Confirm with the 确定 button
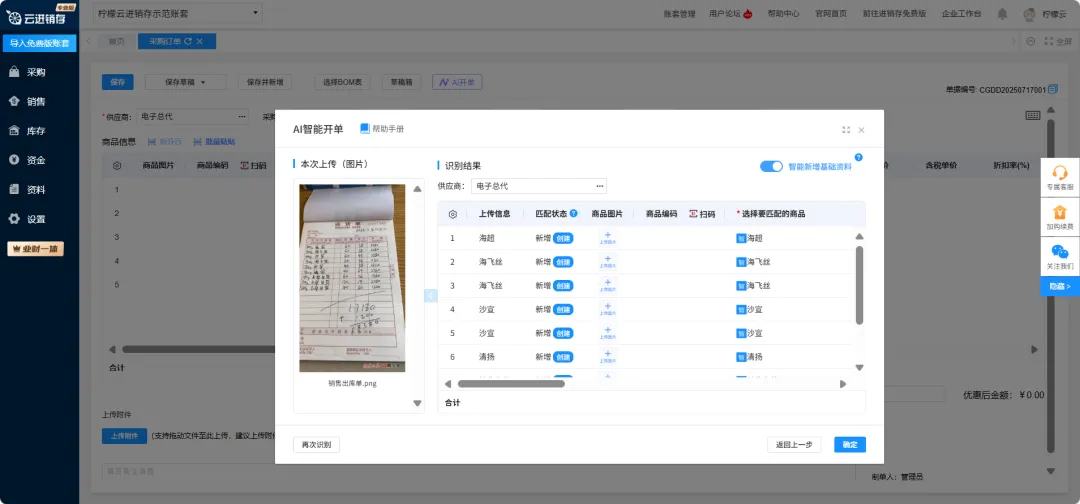 point(850,445)
